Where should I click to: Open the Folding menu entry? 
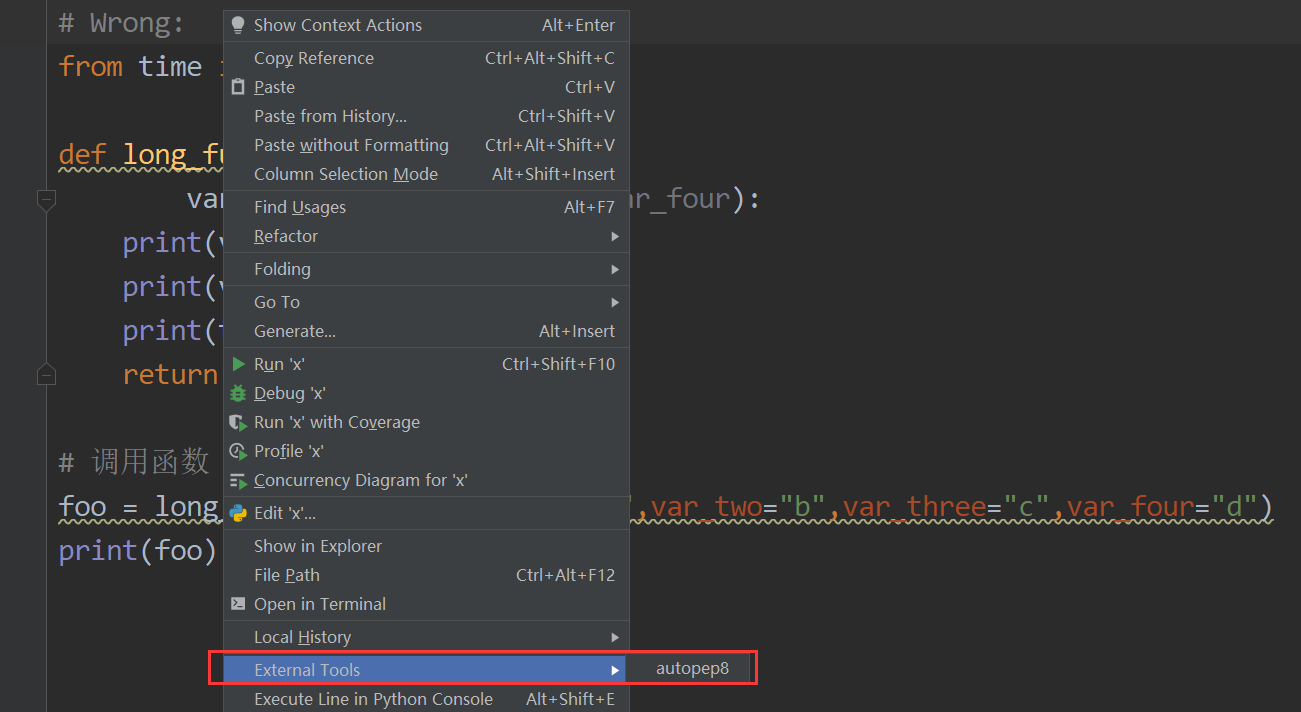coord(426,269)
